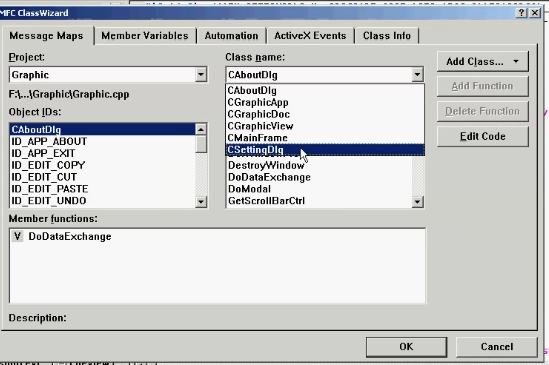
Task: Open the Automation tab
Action: click(x=231, y=36)
